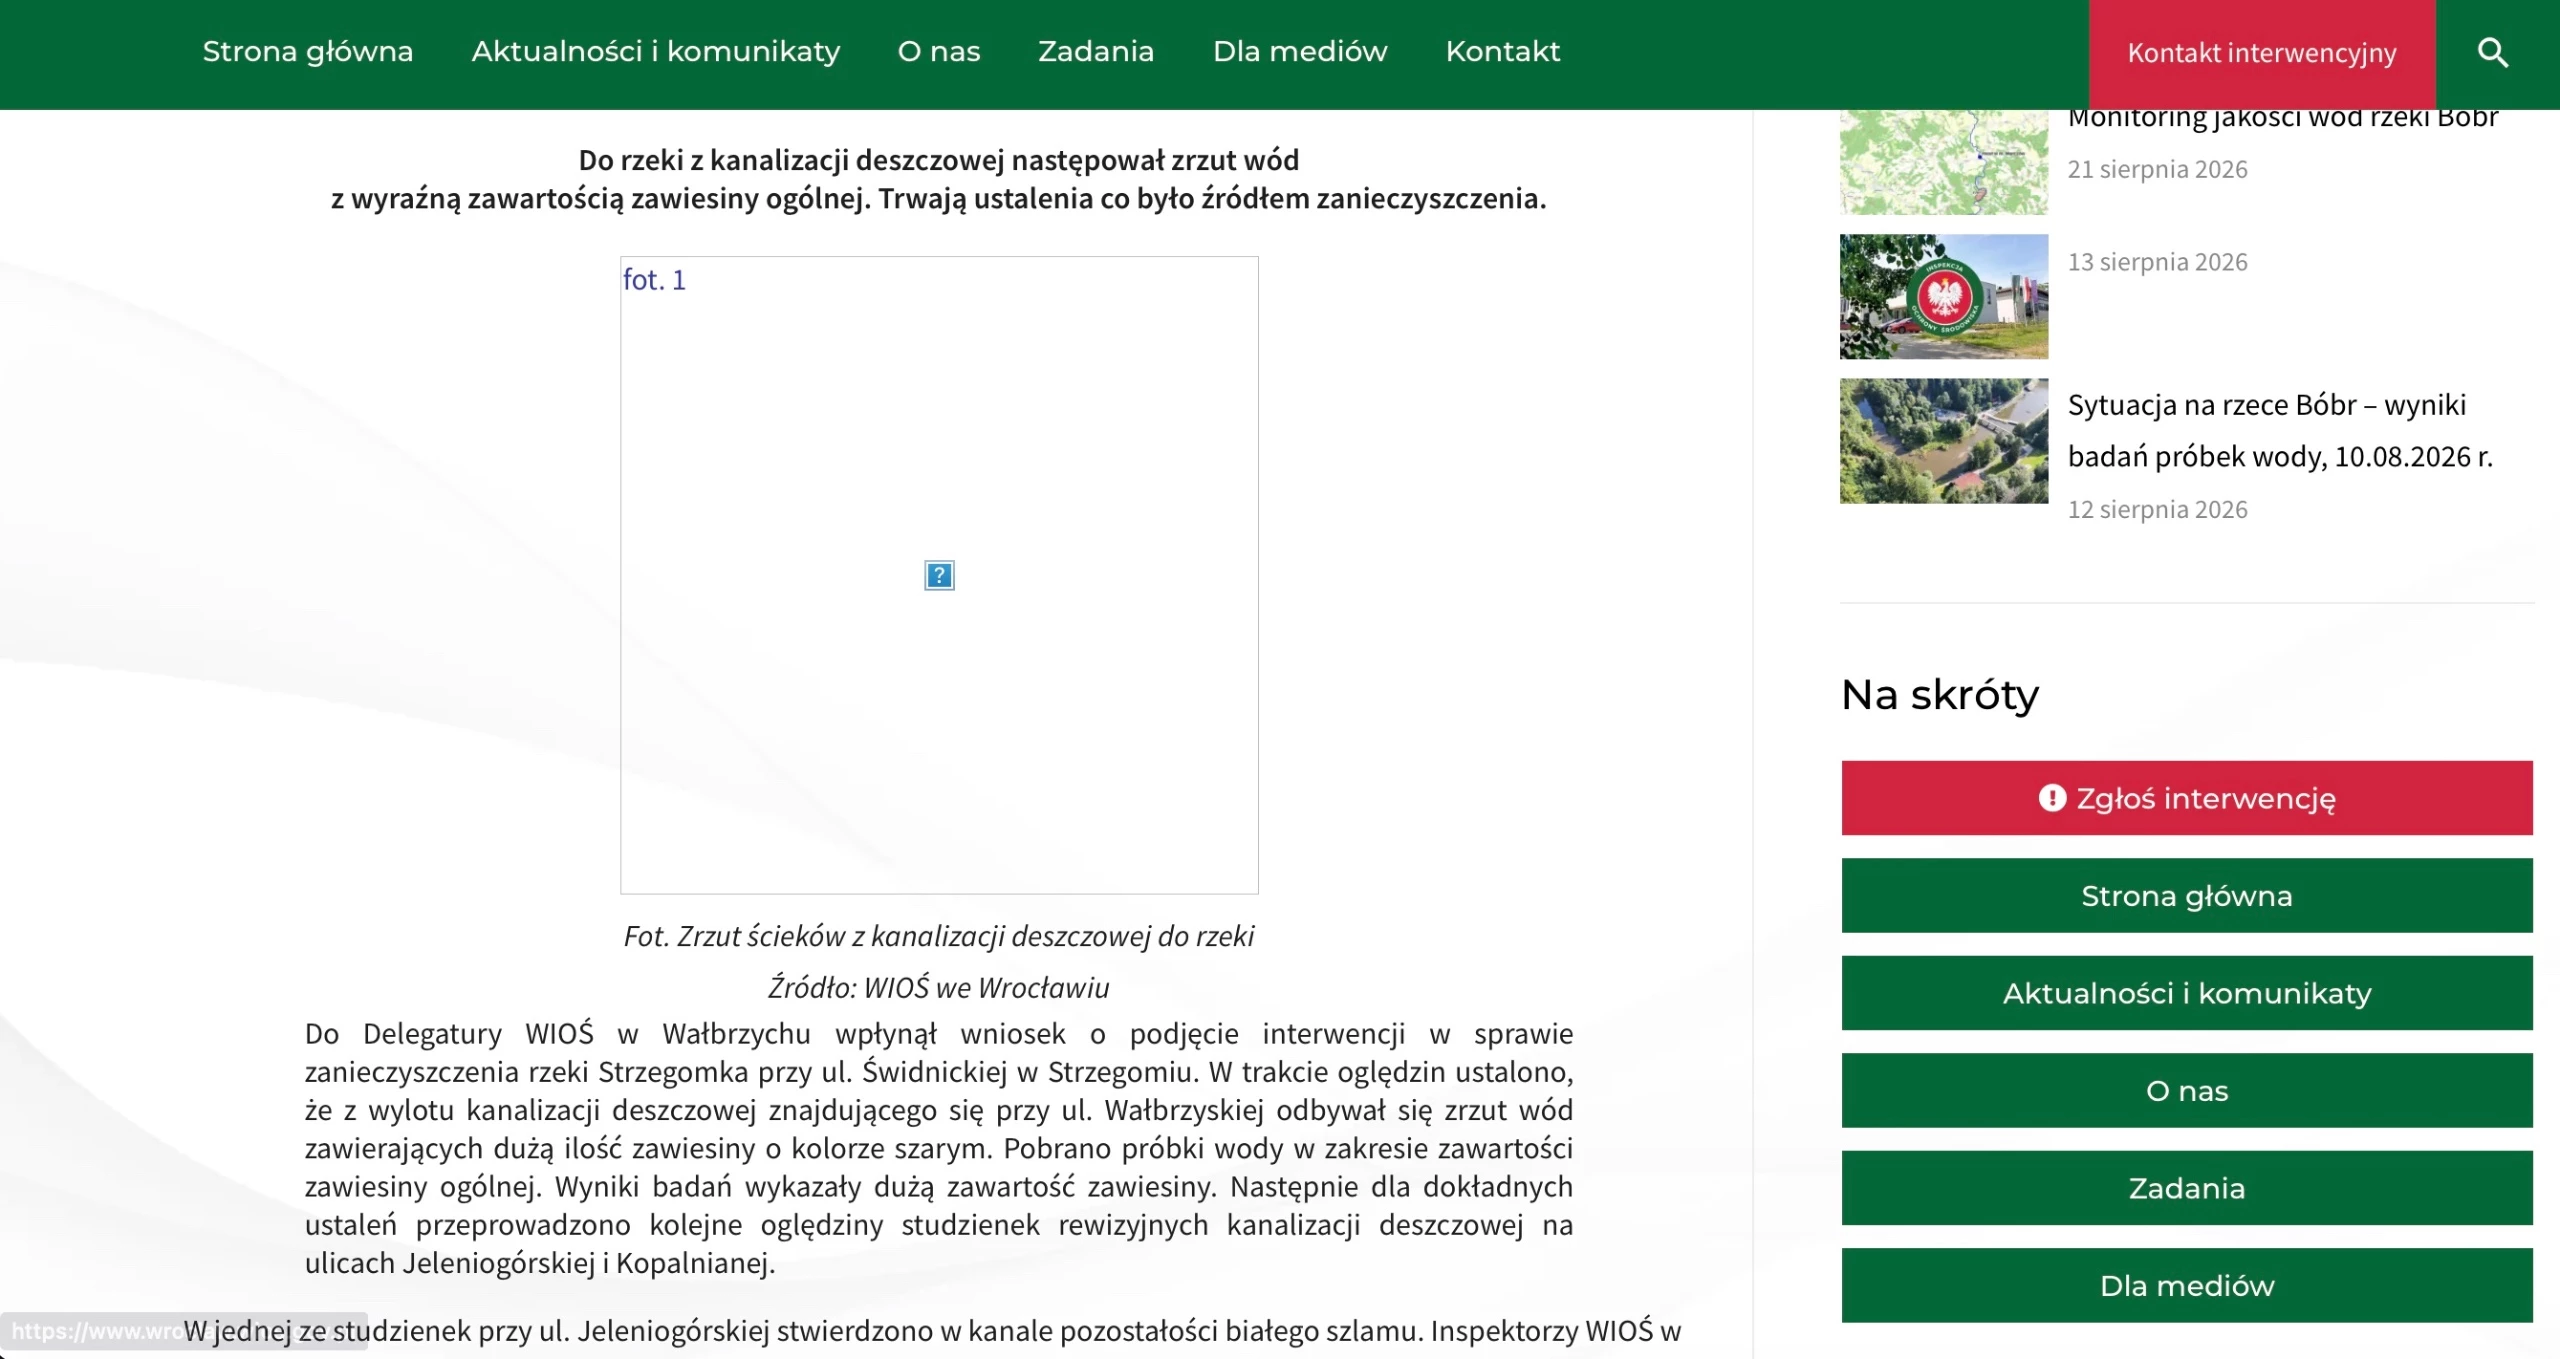This screenshot has height=1359, width=2560.
Task: Open Sytuacja na rzece Bóbr article link
Action: click(x=2280, y=431)
